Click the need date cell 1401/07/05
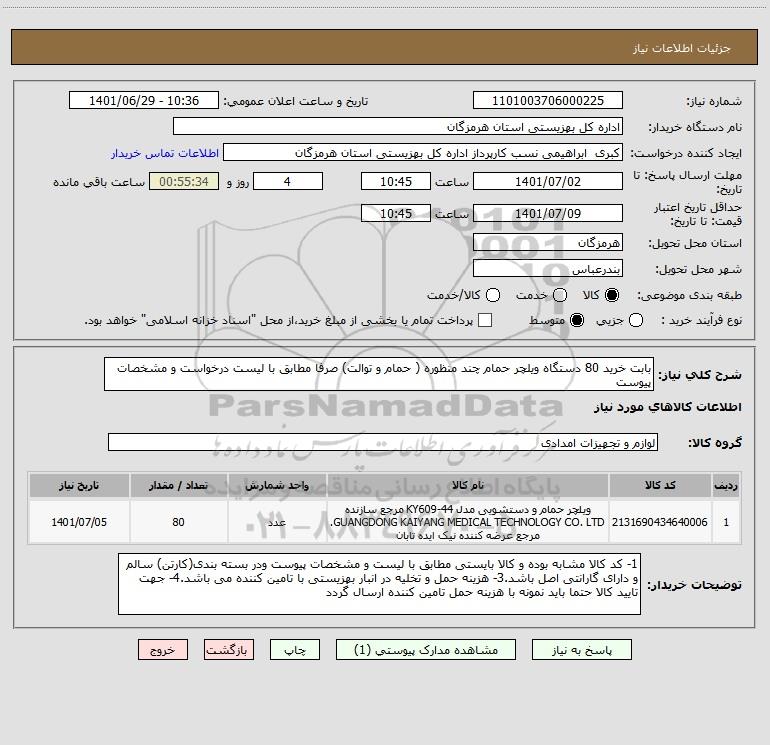The width and height of the screenshot is (770, 745). point(79,522)
